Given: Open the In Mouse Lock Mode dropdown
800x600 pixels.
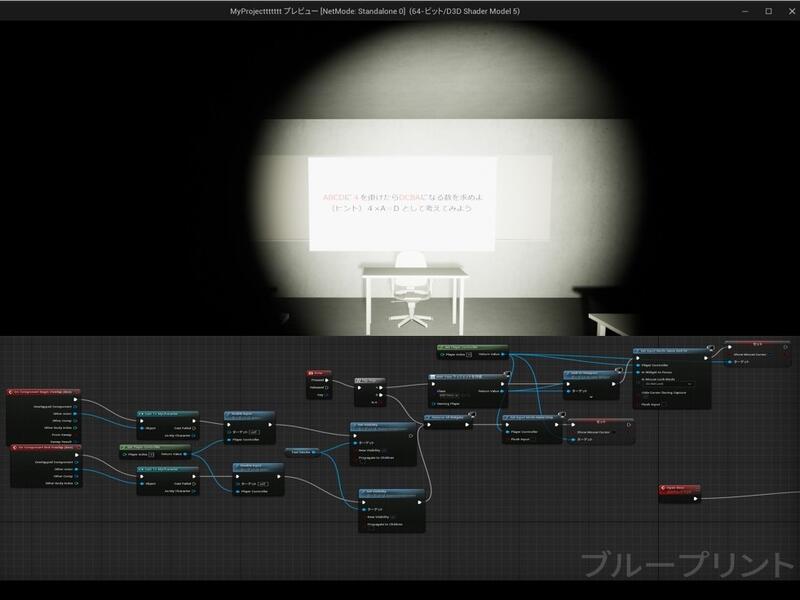Looking at the screenshot, I should click(x=667, y=383).
